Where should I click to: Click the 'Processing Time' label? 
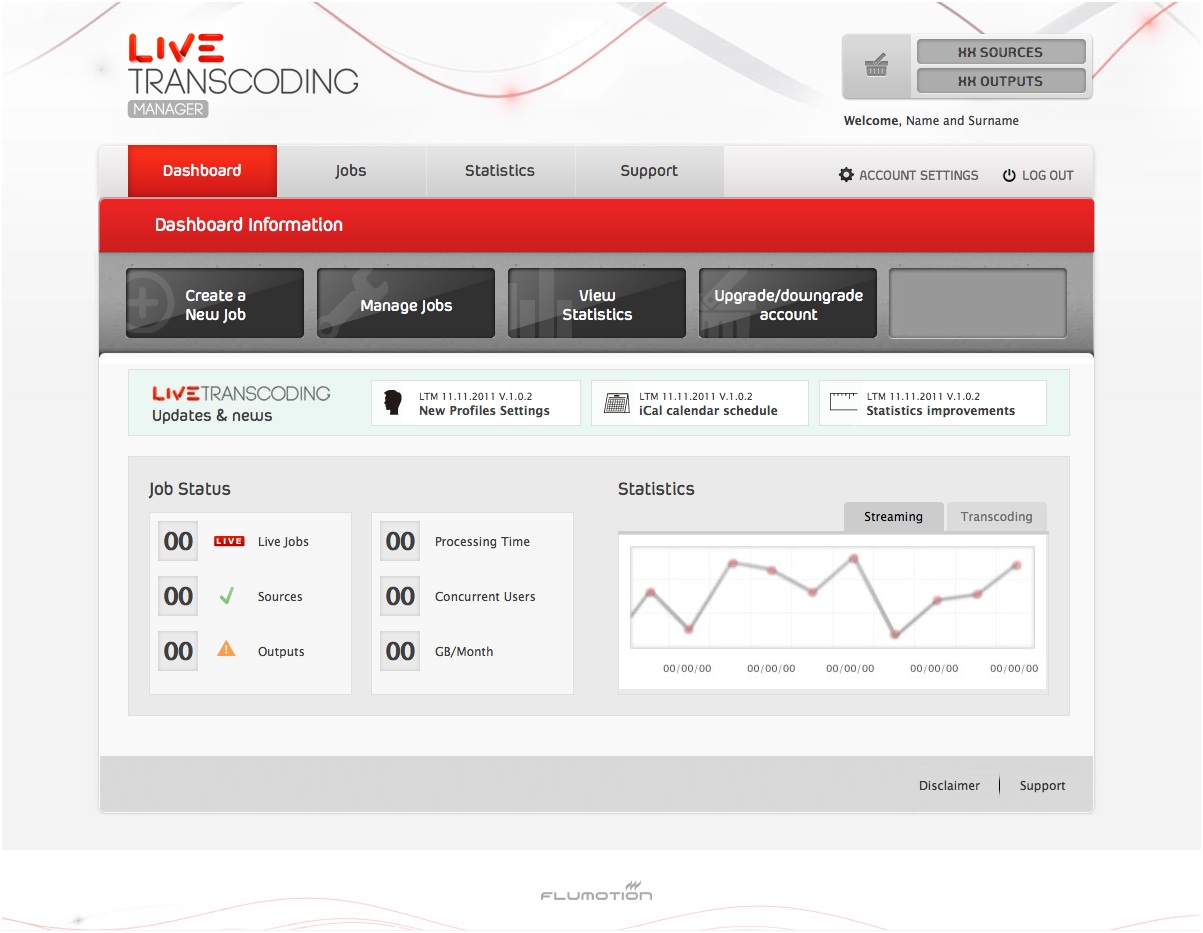[482, 542]
